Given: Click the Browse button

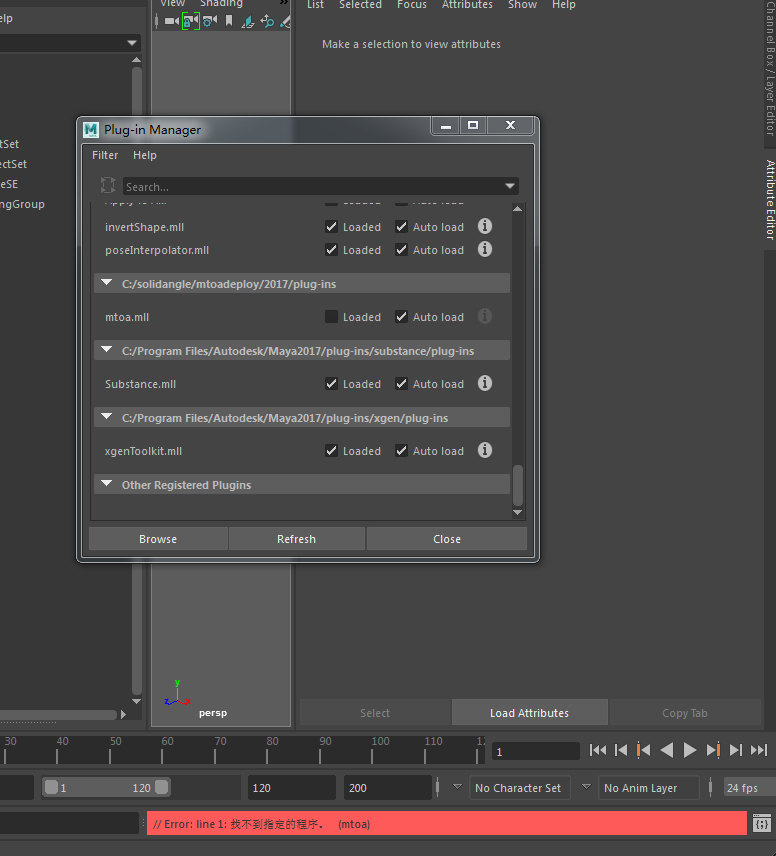Looking at the screenshot, I should [158, 539].
